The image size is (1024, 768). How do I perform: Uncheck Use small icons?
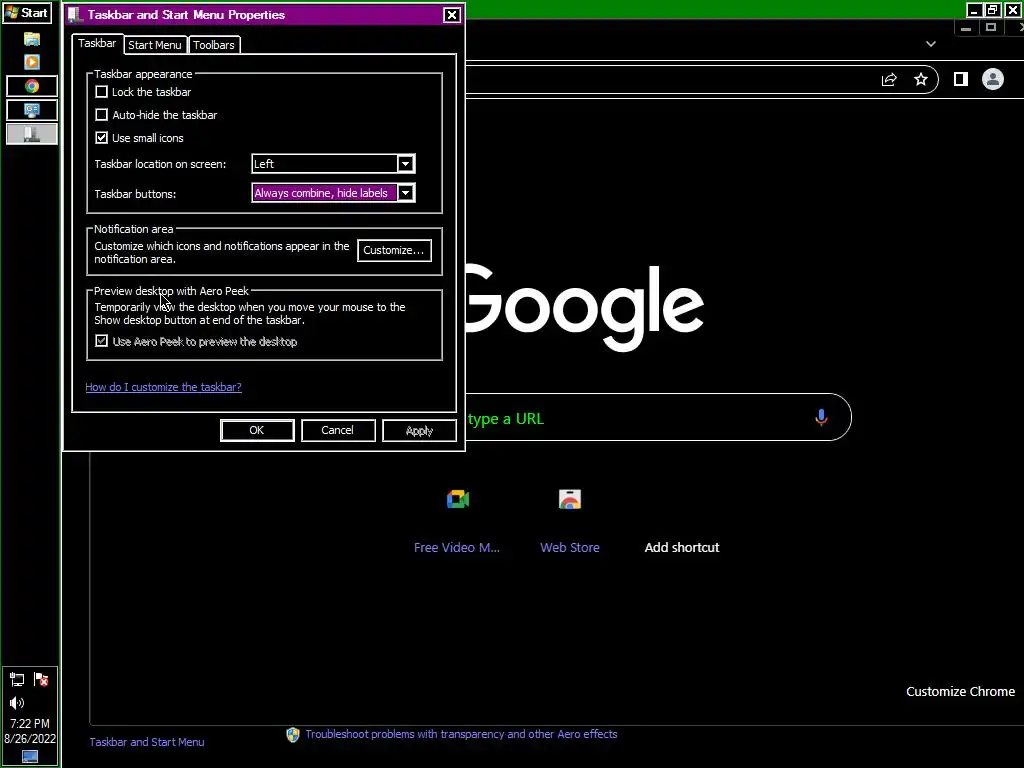(101, 138)
